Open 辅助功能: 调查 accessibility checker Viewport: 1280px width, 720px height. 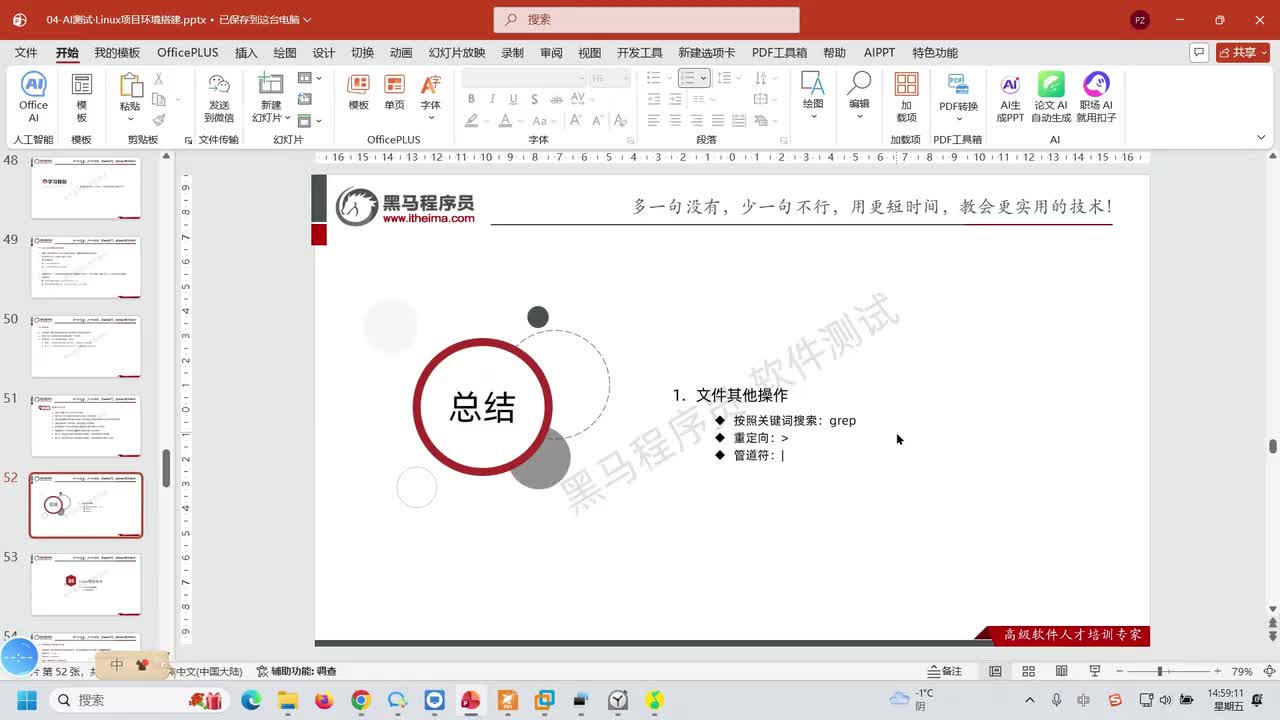coord(297,671)
